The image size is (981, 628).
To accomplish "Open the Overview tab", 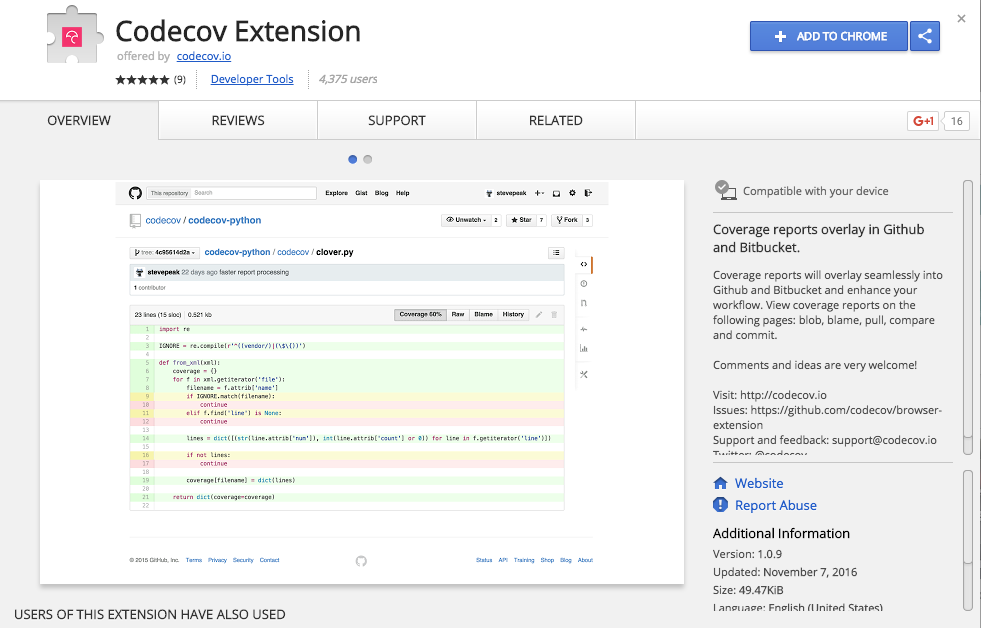I will pos(79,120).
